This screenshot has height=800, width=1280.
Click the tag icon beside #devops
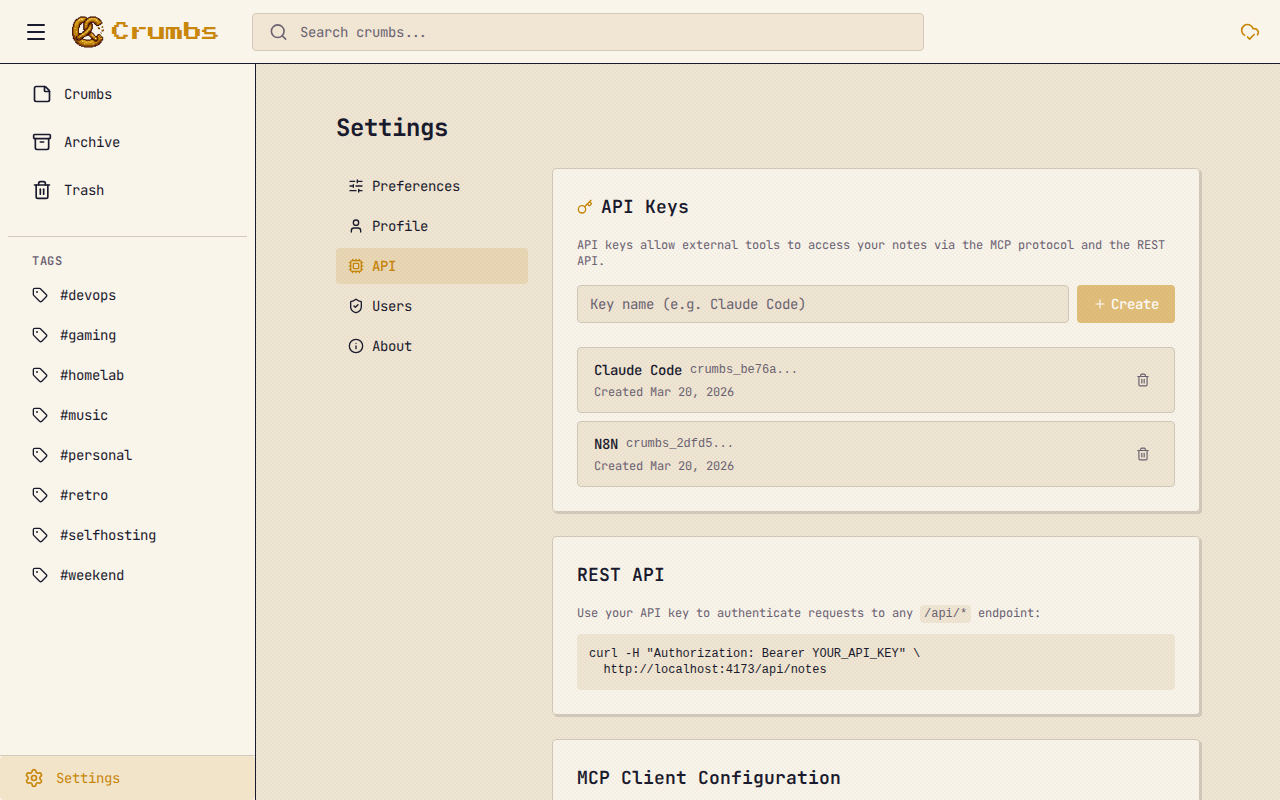40,295
